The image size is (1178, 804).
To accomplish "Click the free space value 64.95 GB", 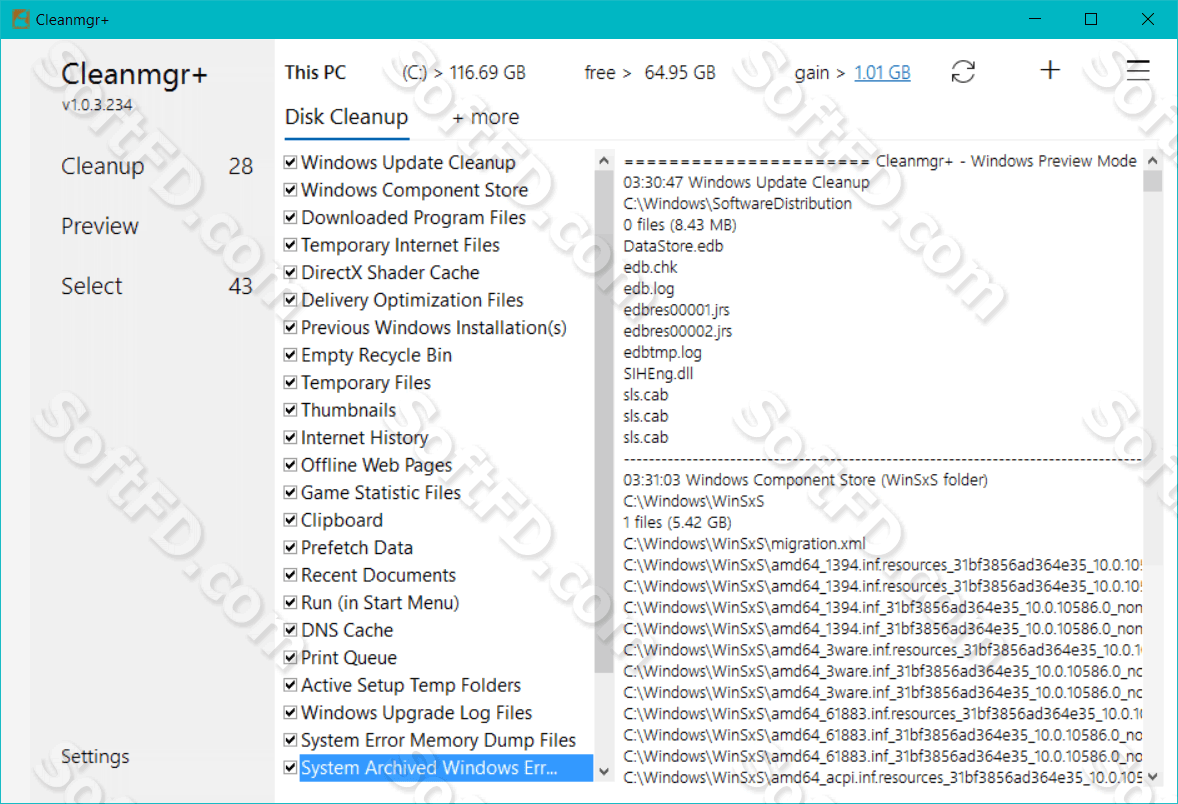I will [x=680, y=73].
